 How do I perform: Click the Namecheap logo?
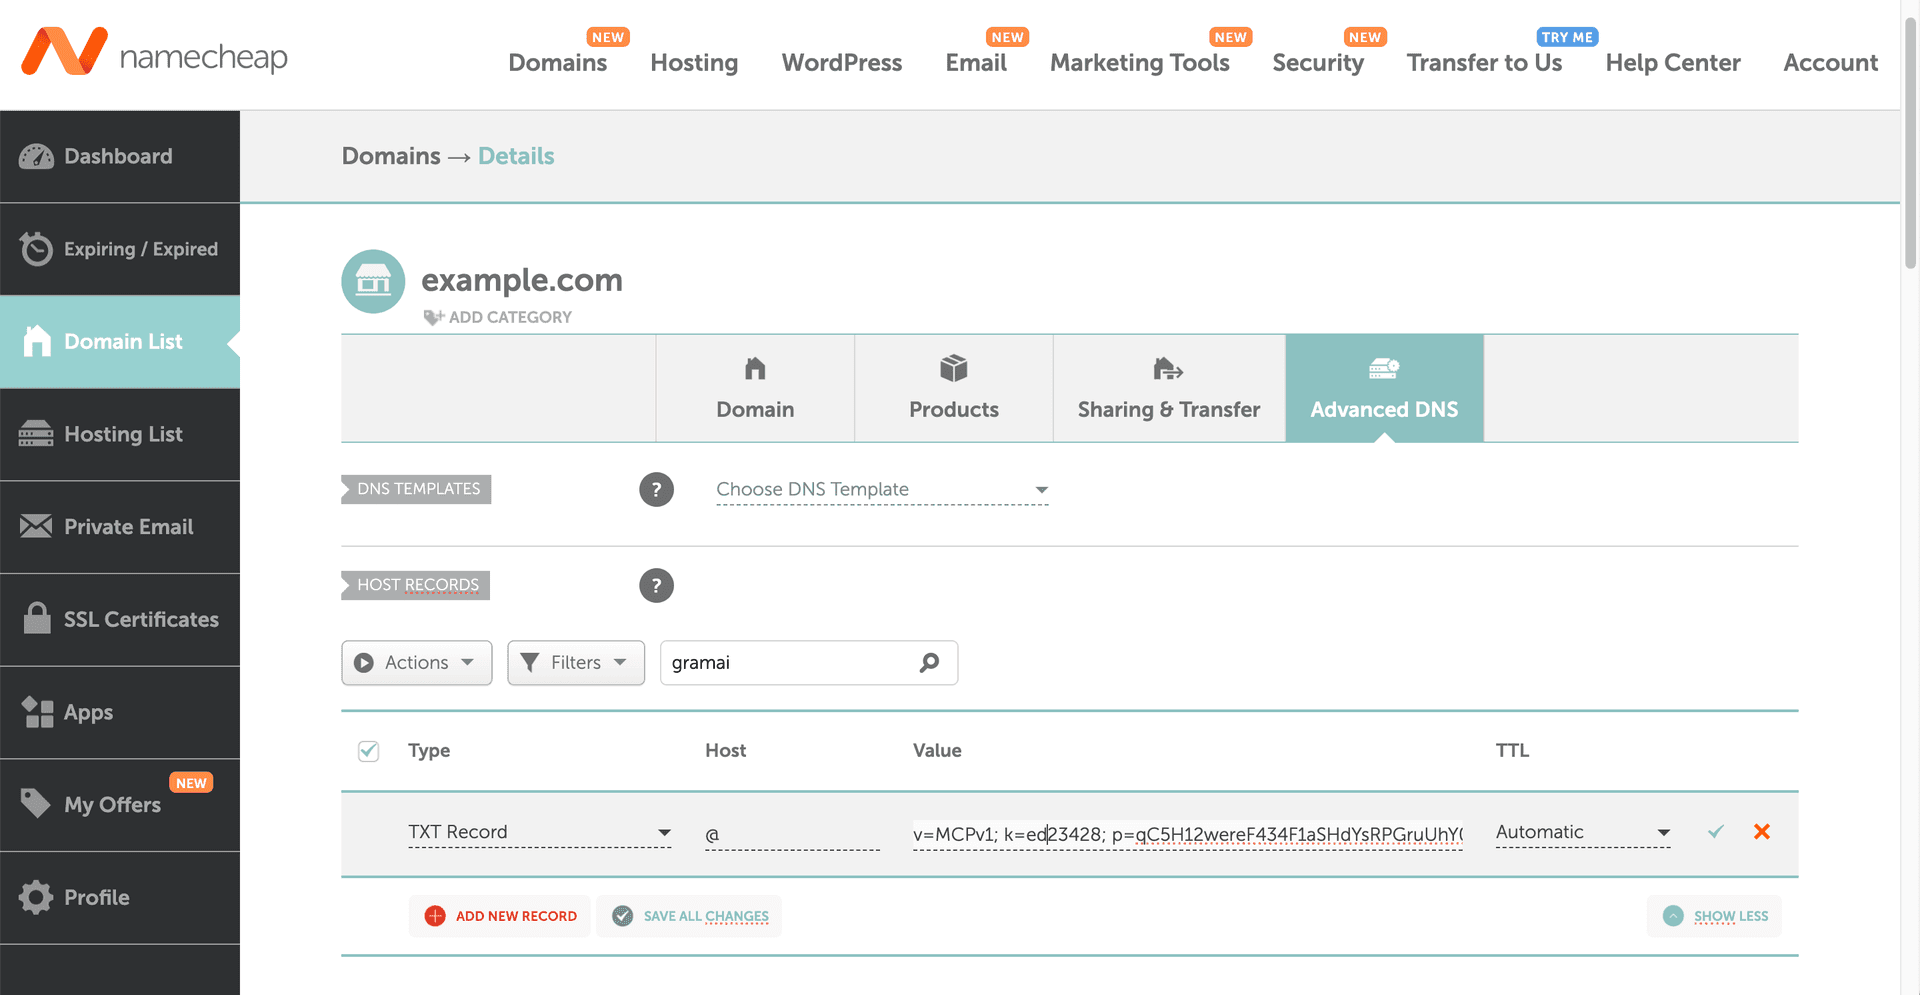coord(155,54)
